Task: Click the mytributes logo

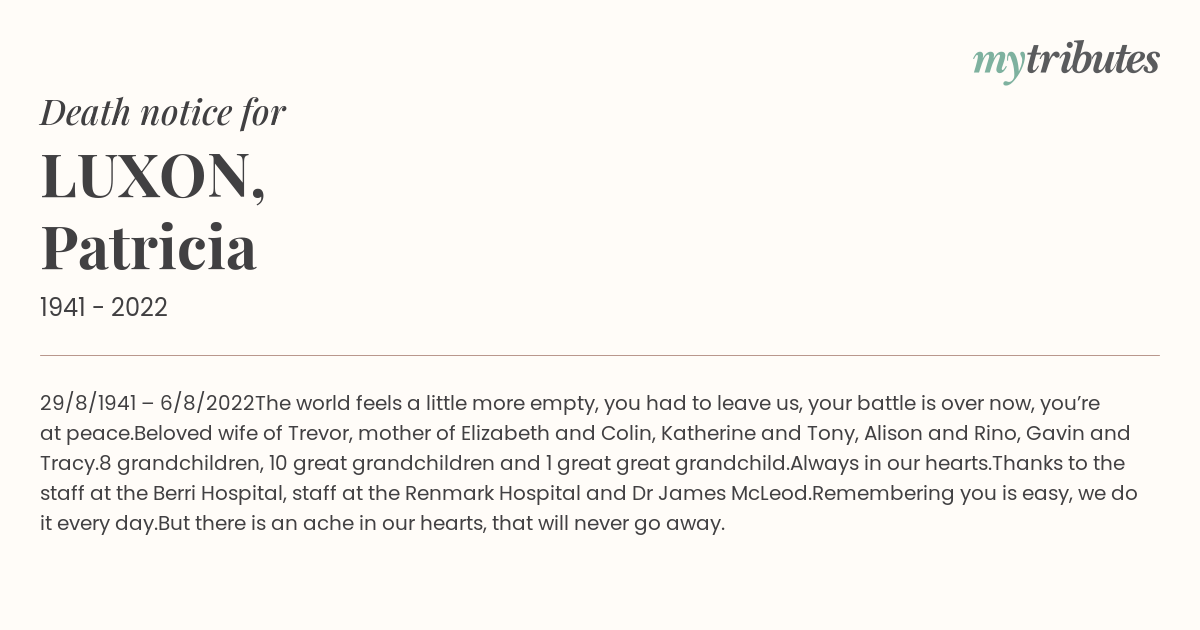Action: point(1066,61)
